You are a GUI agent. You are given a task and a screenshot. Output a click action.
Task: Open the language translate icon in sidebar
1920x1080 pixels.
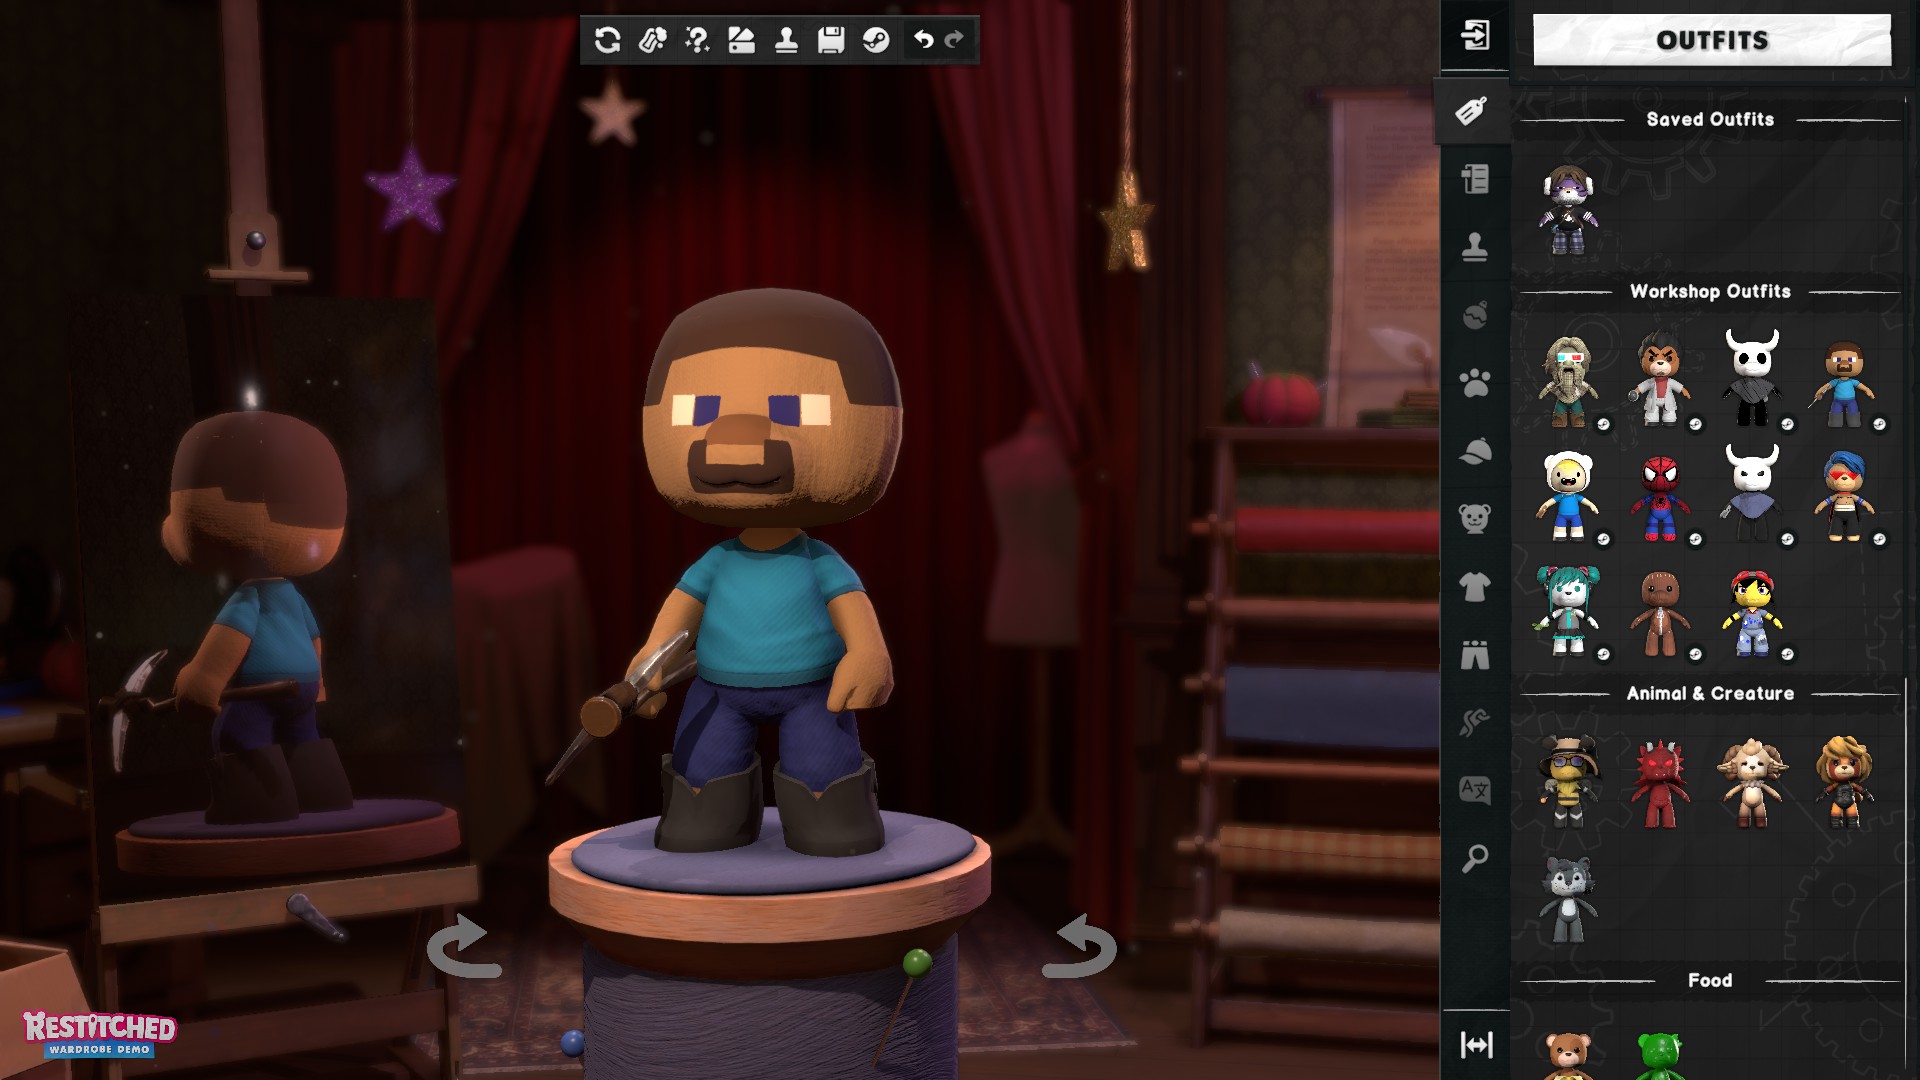pos(1475,790)
